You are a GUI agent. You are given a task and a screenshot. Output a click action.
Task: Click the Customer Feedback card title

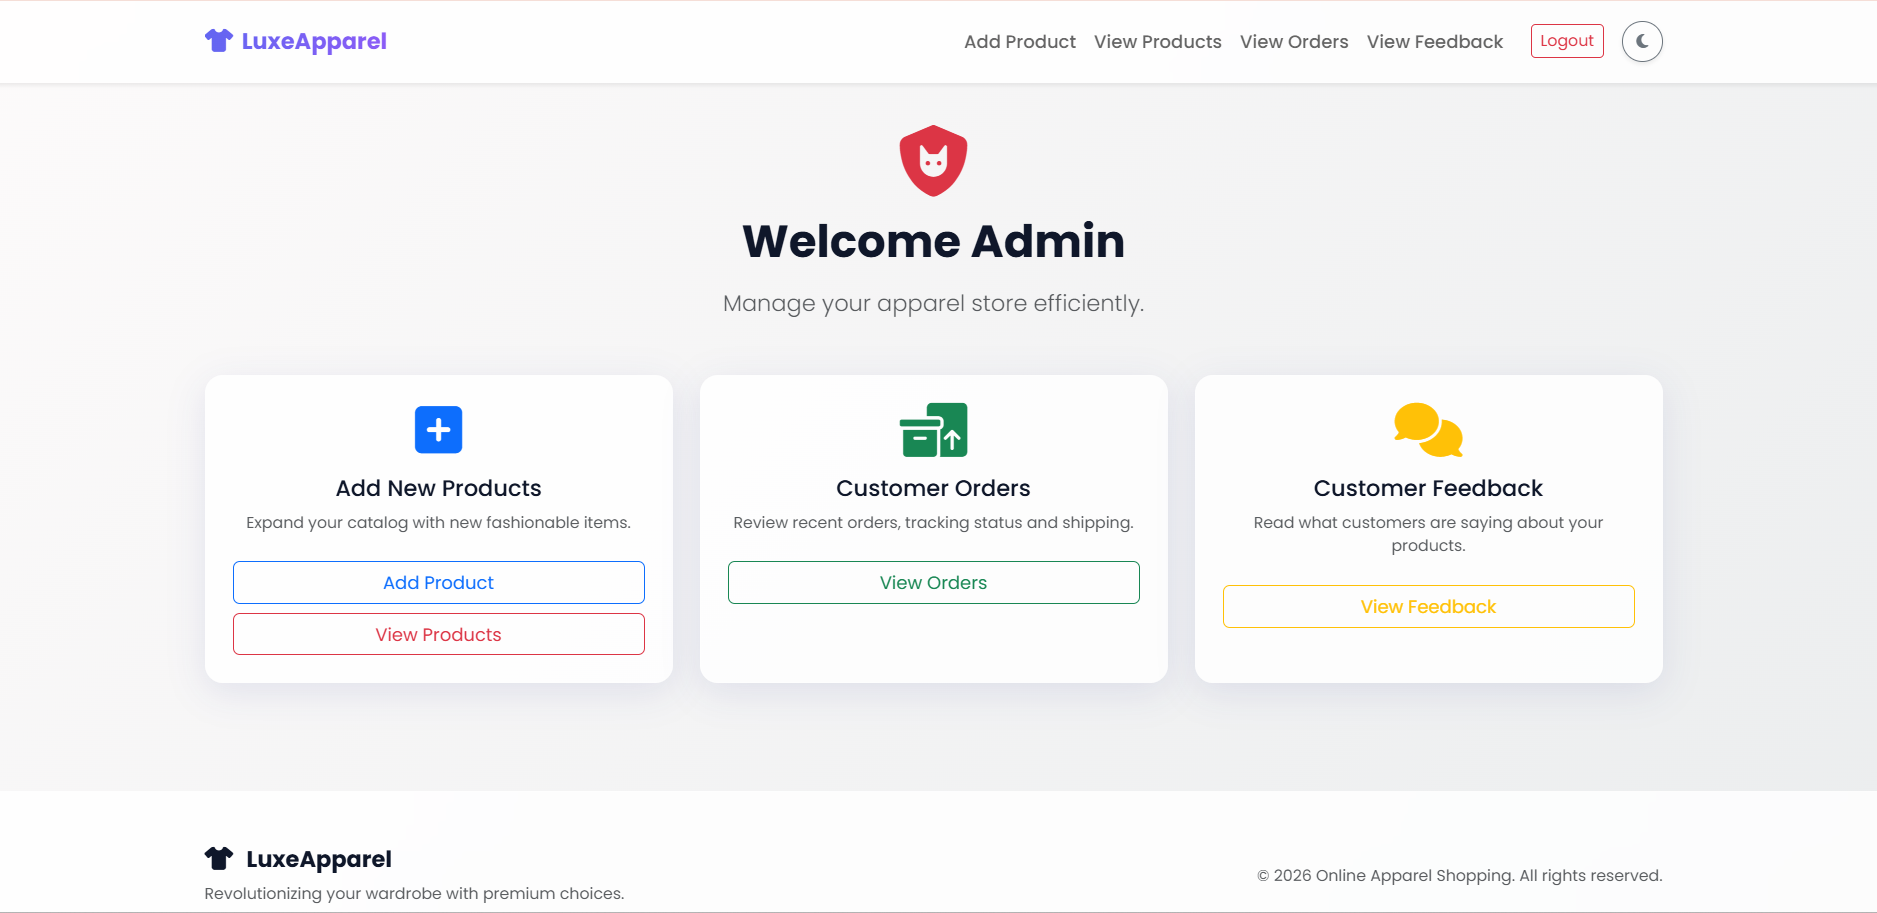coord(1429,488)
